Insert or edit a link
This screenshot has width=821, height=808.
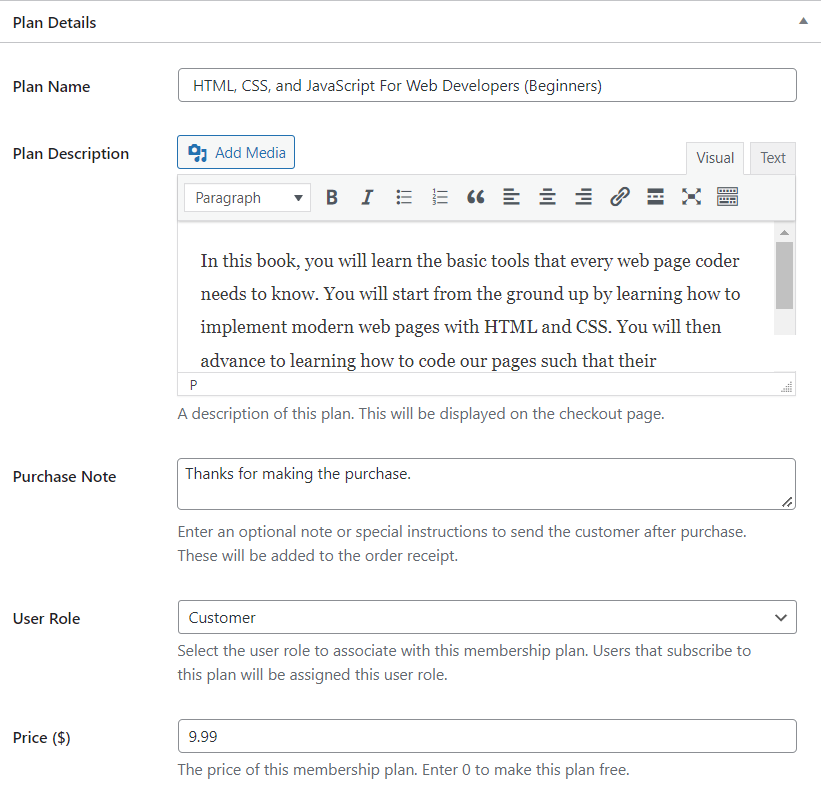pyautogui.click(x=619, y=197)
